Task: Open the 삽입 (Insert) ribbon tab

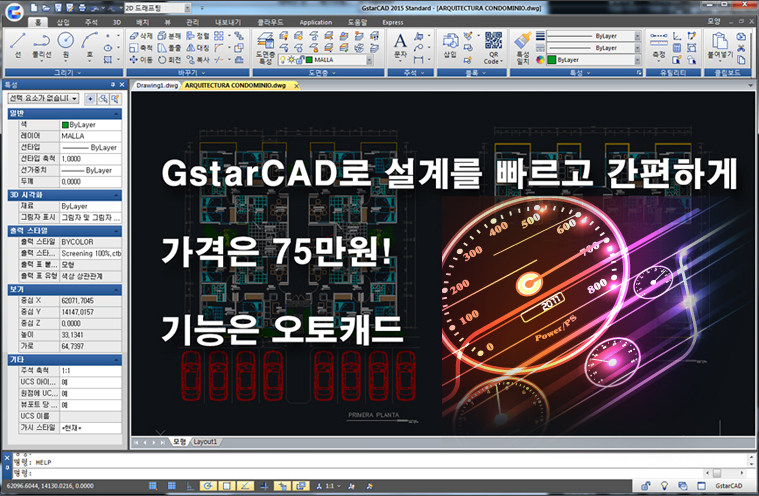Action: click(63, 22)
